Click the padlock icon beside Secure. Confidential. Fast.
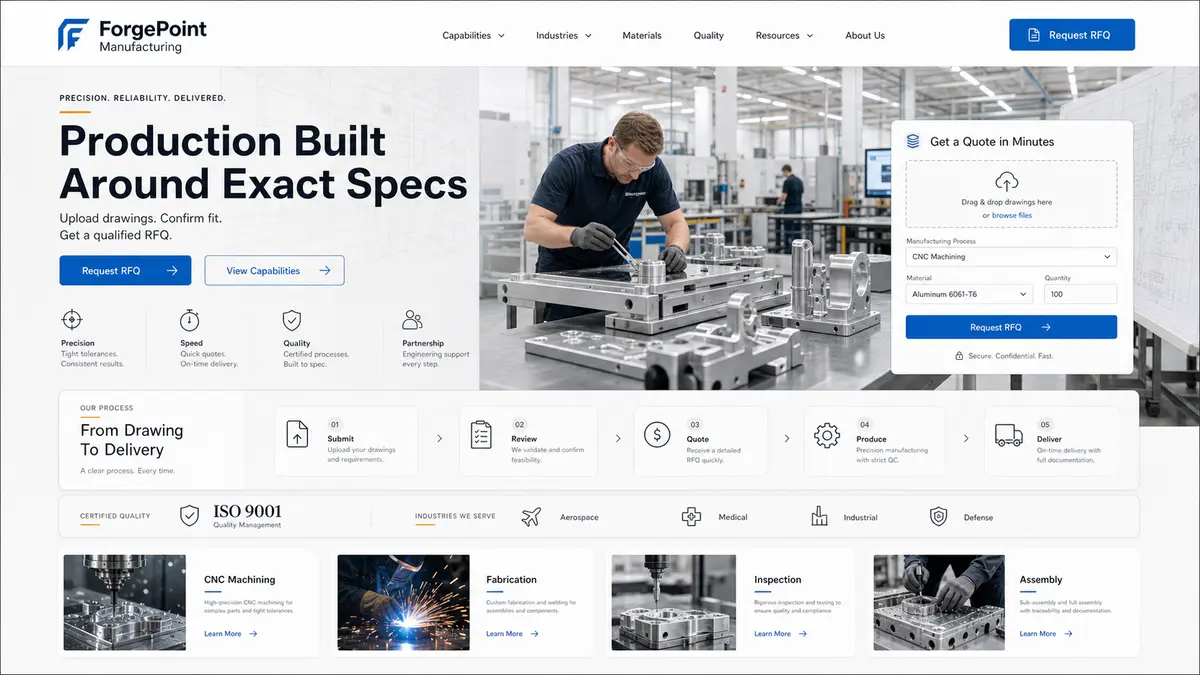The image size is (1200, 675). pyautogui.click(x=959, y=356)
